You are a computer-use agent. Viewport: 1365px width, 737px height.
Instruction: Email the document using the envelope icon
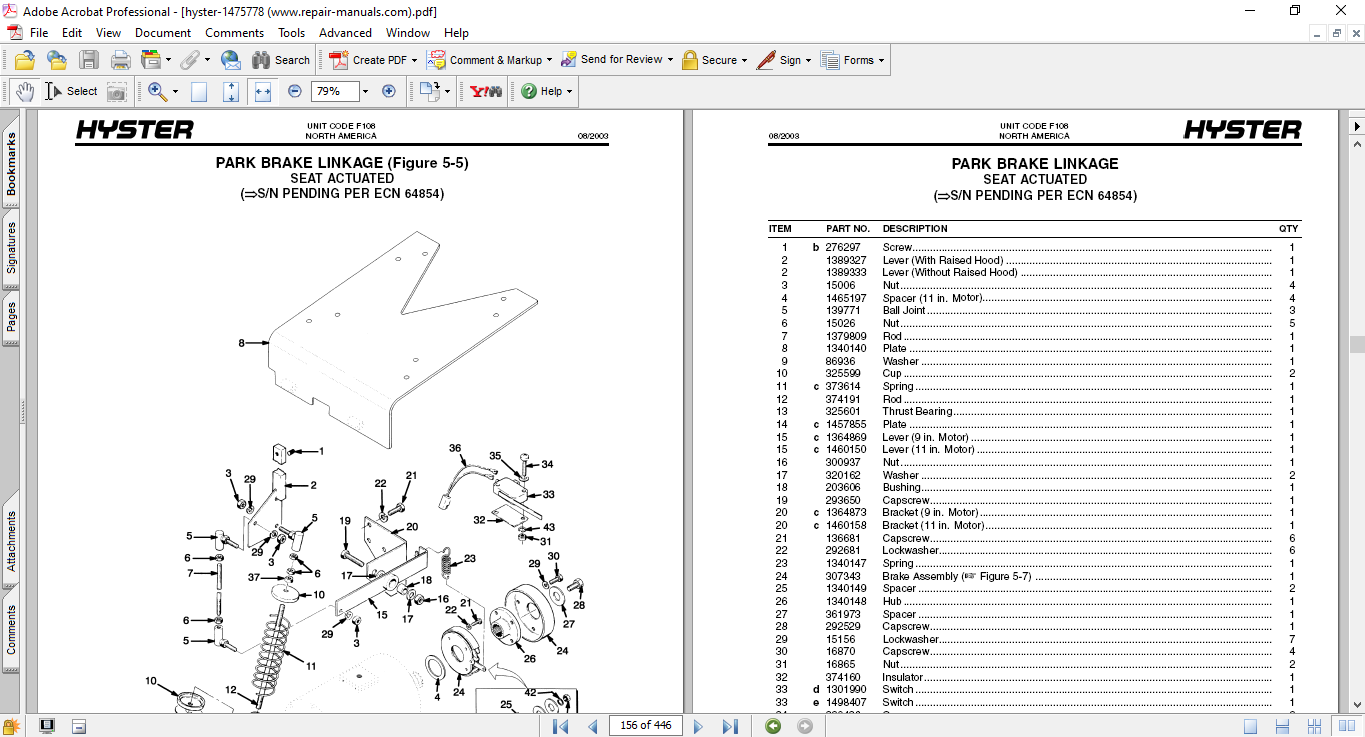229,60
